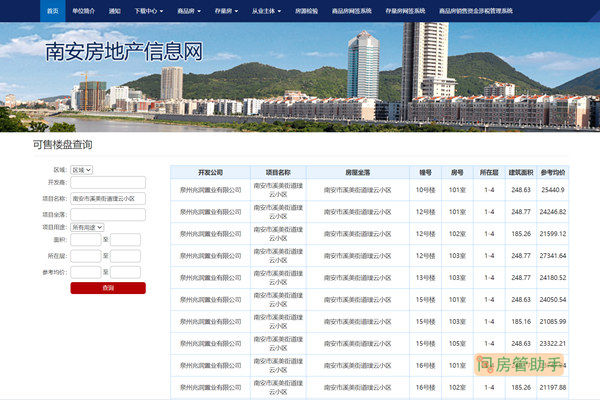Focus the 项目坐落 input field
The width and height of the screenshot is (600, 400).
tap(108, 215)
